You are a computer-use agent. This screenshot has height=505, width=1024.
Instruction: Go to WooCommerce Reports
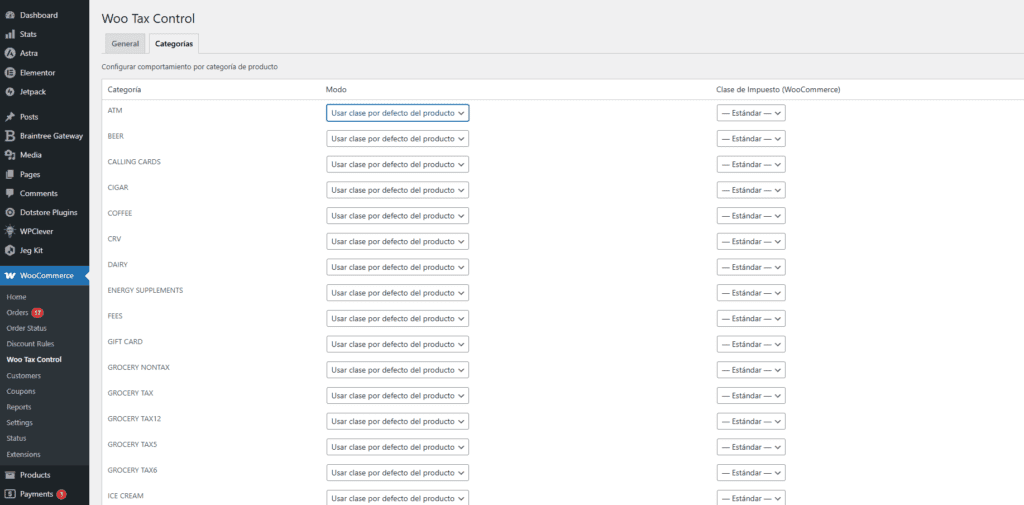coord(19,407)
